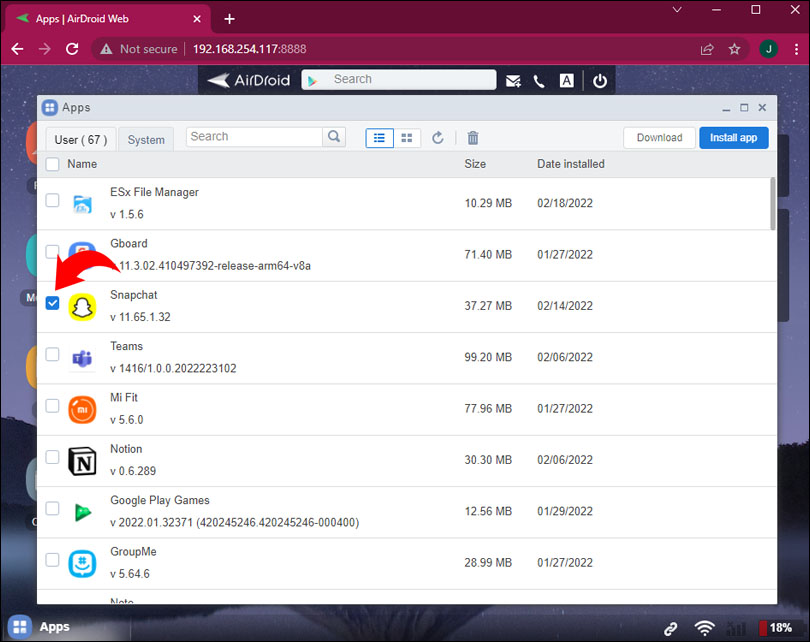Open Chrome three-dot menu
Image resolution: width=810 pixels, height=642 pixels.
coord(796,49)
